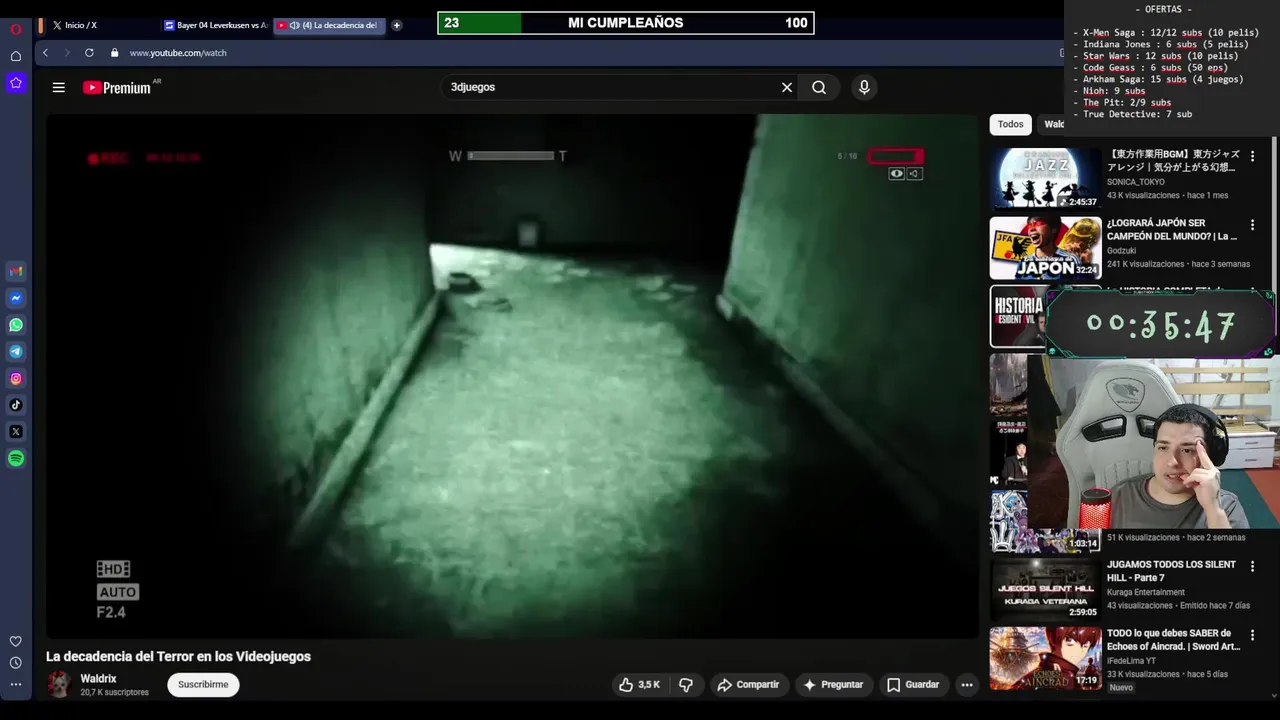
Task: Open more actions menu under video
Action: 966,685
